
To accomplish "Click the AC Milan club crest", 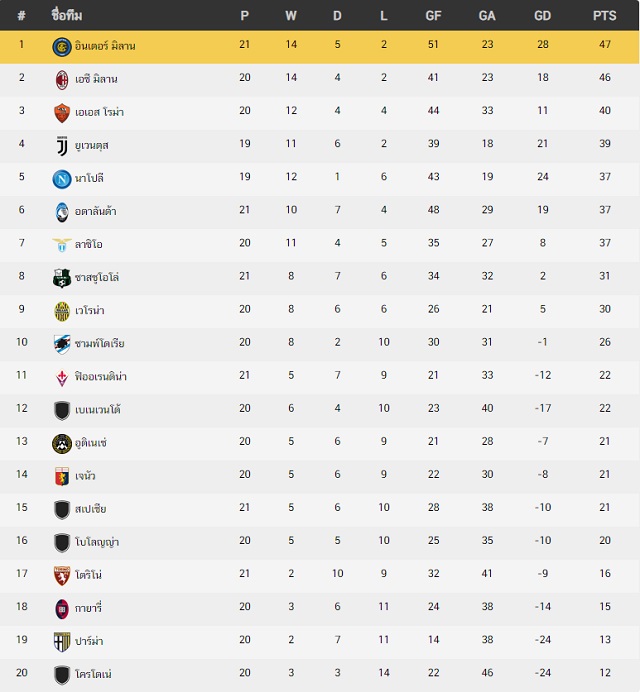I will coord(62,79).
